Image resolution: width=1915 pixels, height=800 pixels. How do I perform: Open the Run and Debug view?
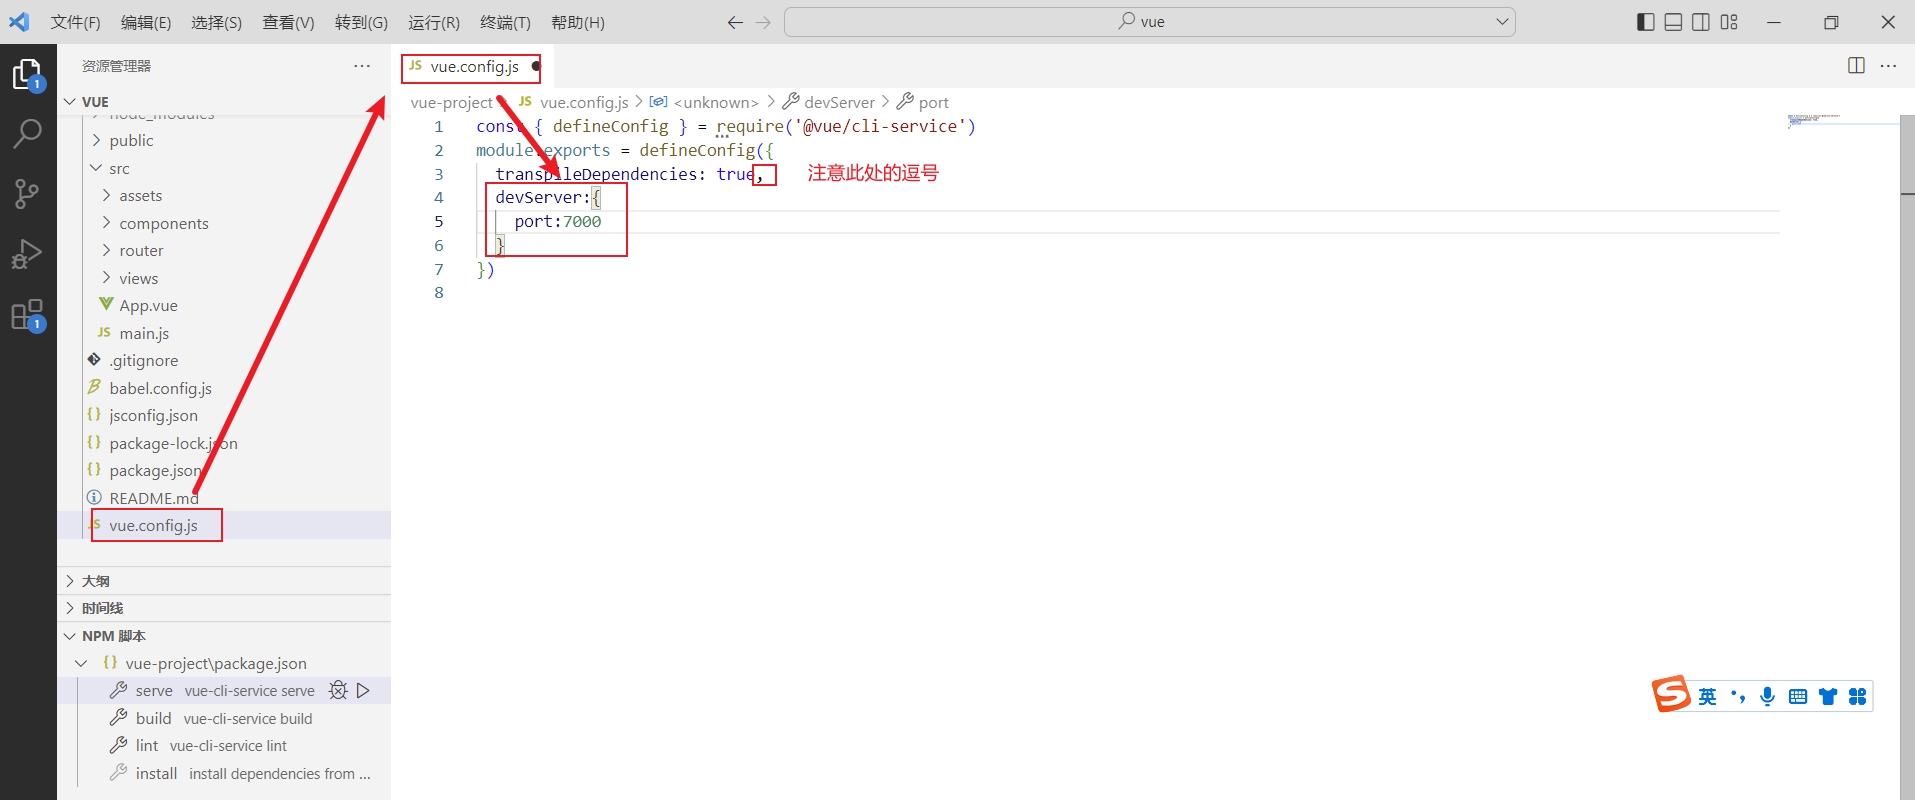(27, 254)
